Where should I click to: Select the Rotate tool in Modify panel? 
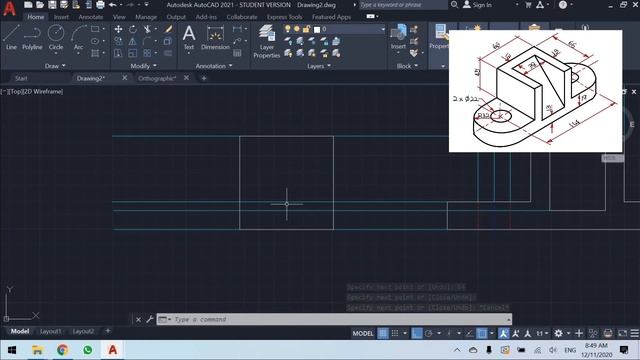click(x=133, y=29)
